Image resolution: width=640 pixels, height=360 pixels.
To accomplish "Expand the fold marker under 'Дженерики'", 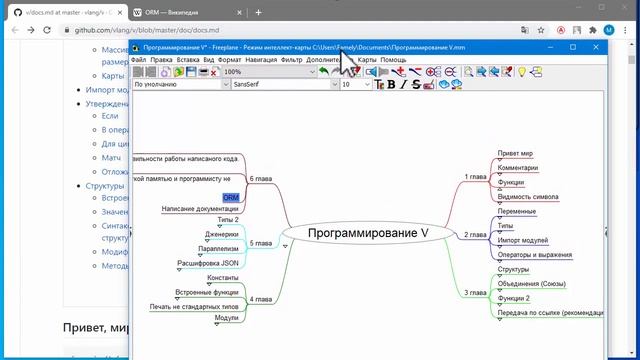I will 207,241.
